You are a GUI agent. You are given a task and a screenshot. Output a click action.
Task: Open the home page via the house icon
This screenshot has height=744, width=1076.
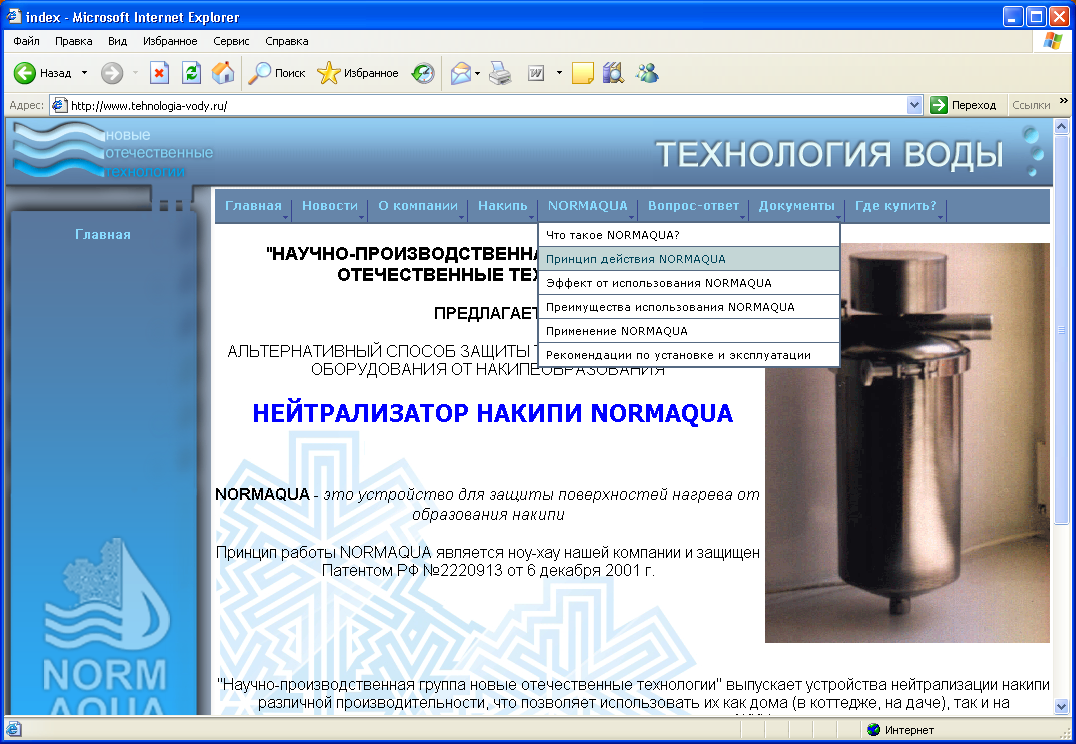222,73
